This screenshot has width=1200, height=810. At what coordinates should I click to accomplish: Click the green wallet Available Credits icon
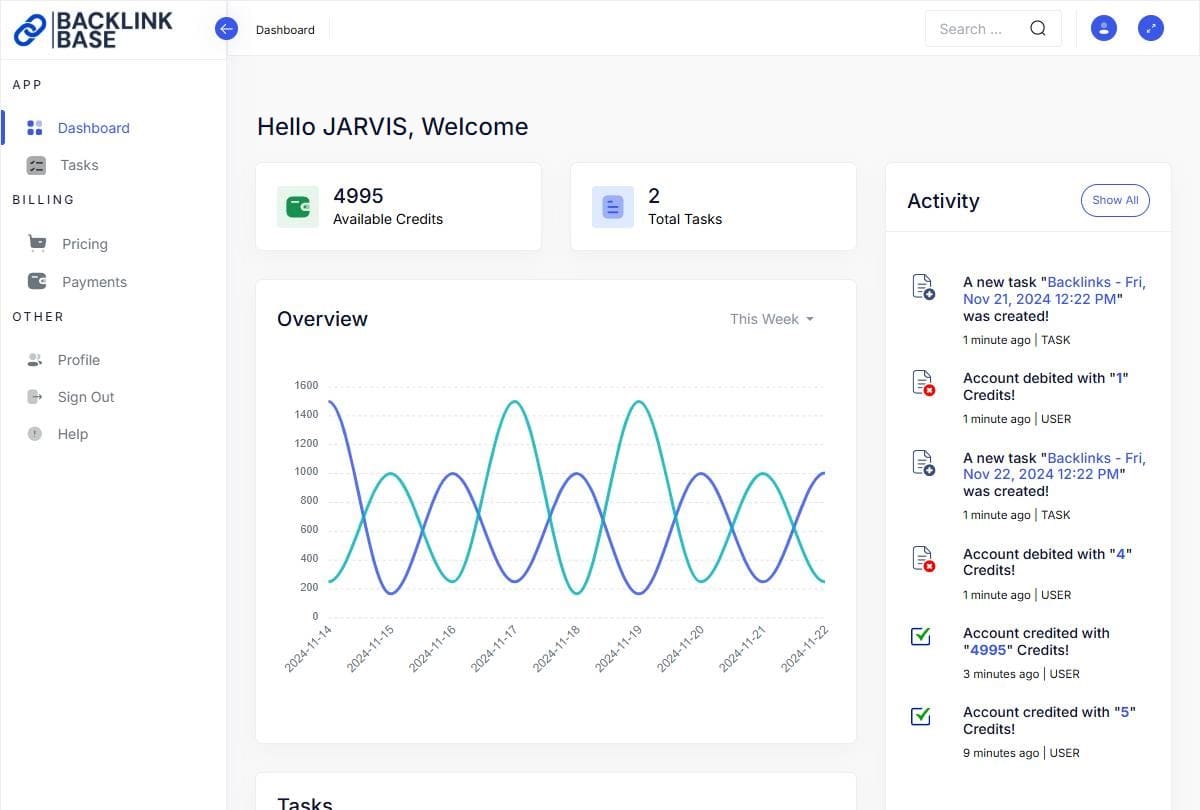tap(298, 207)
